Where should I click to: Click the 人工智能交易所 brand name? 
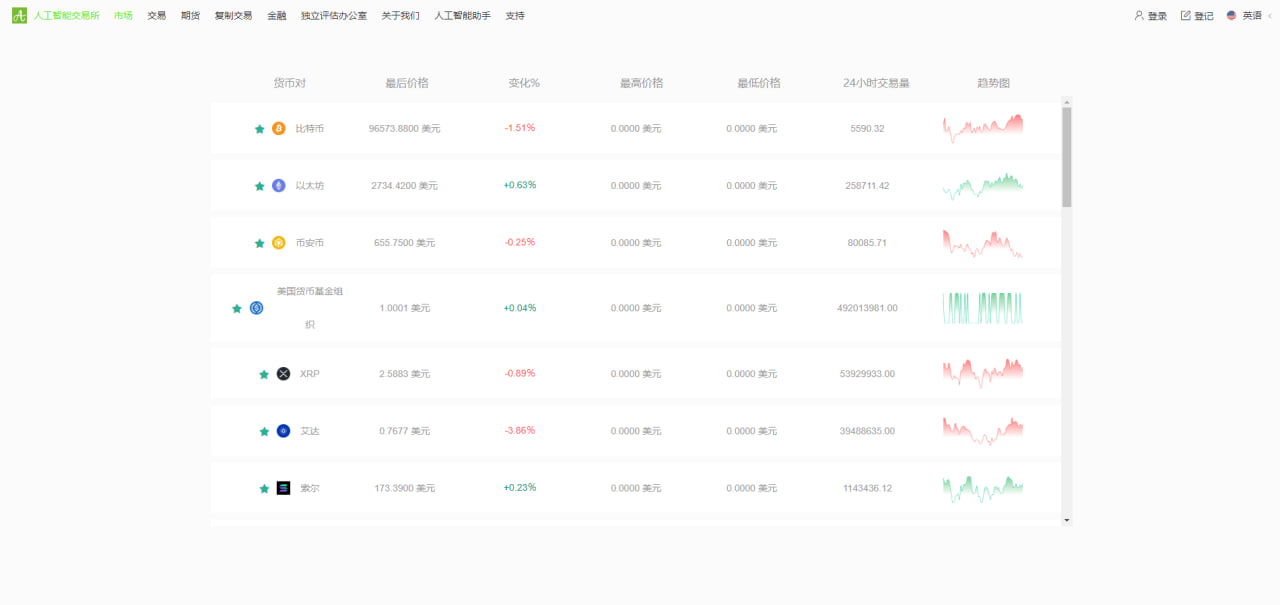(x=67, y=16)
